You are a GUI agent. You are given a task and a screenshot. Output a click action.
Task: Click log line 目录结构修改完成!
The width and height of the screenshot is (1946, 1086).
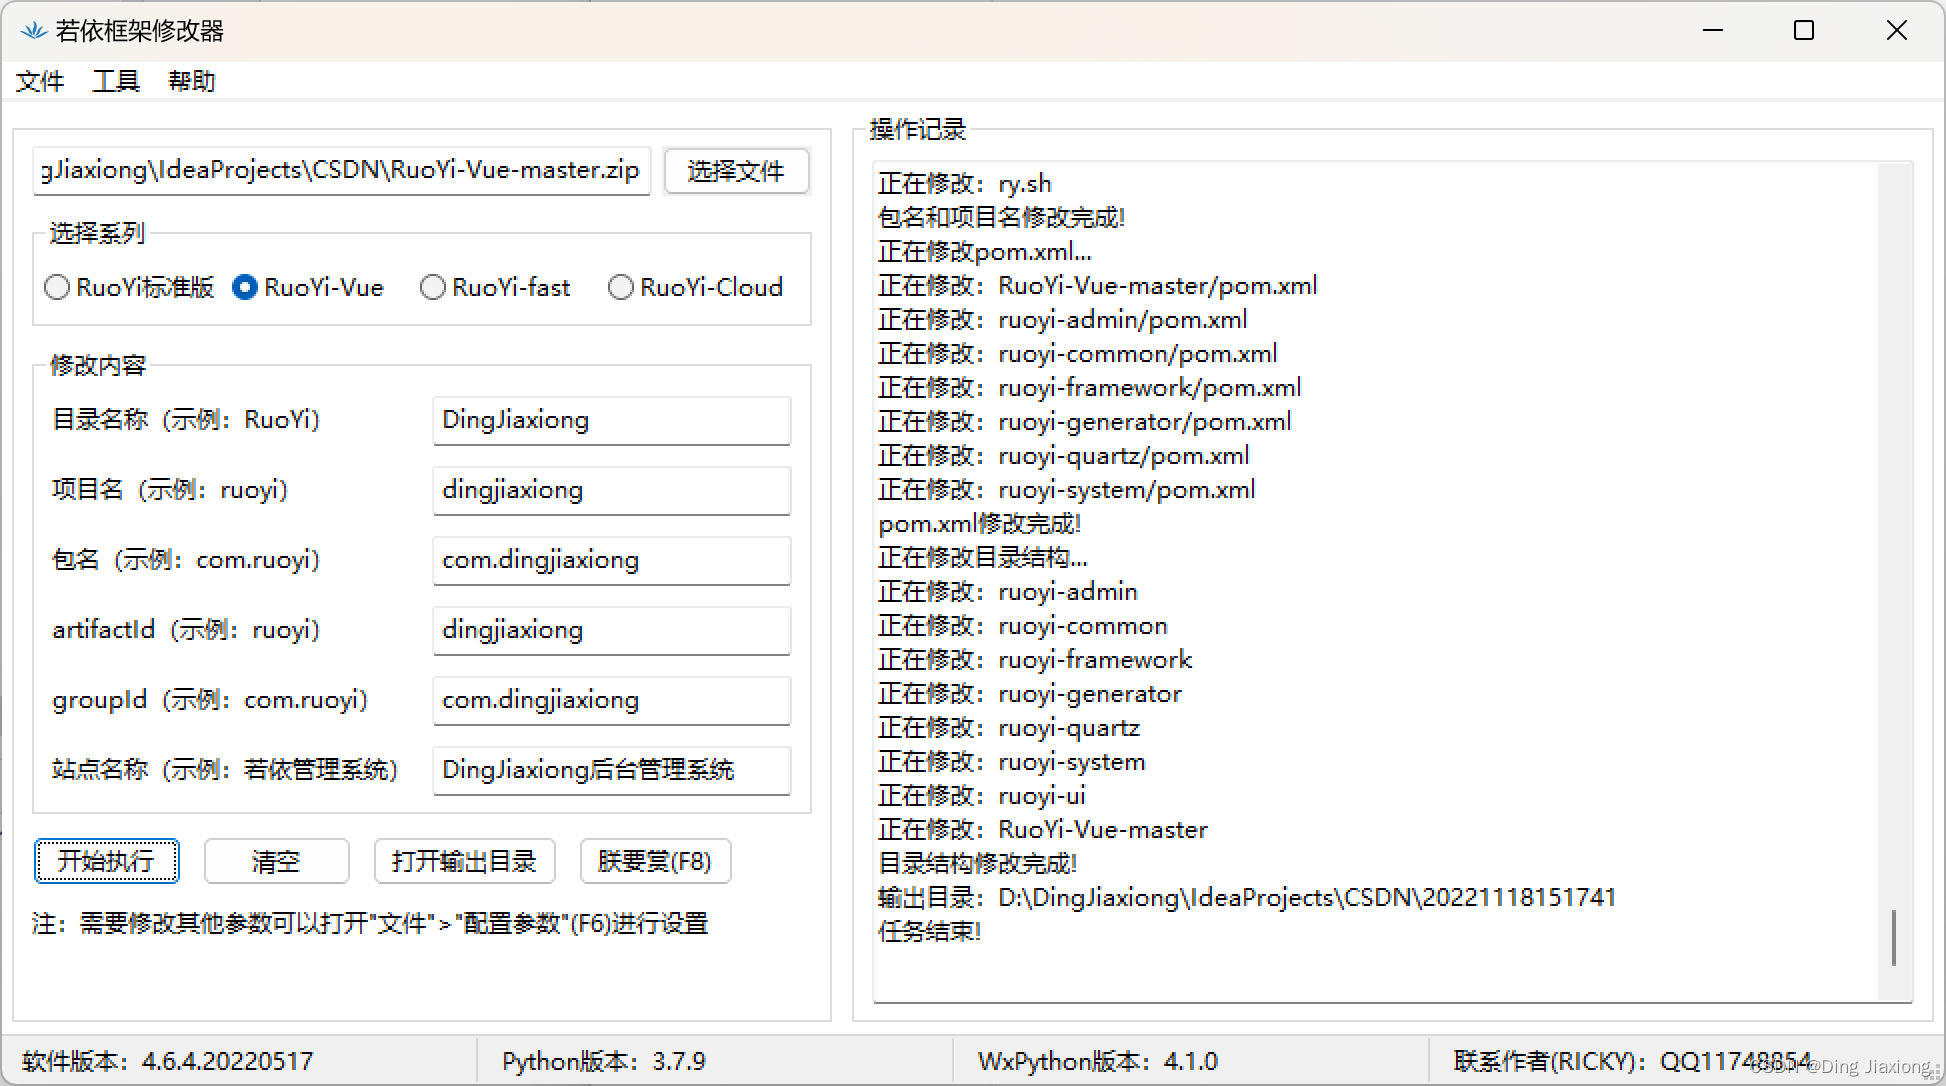pyautogui.click(x=977, y=864)
